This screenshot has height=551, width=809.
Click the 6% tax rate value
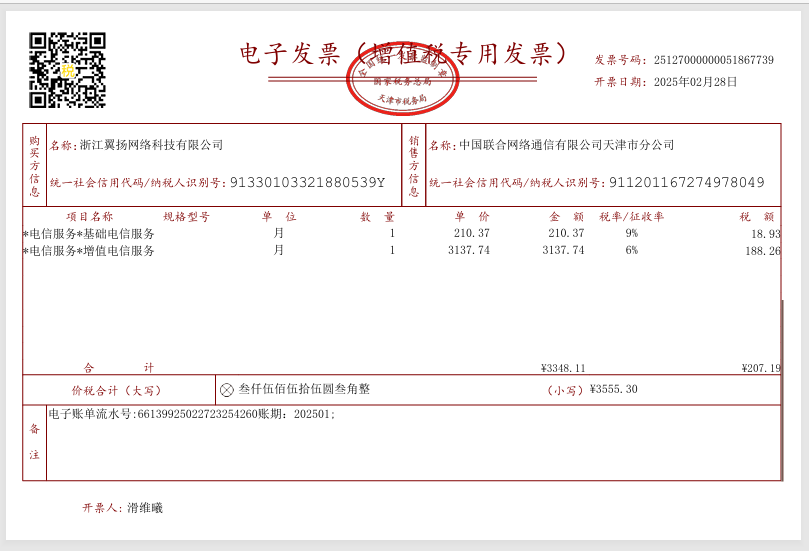coord(631,251)
